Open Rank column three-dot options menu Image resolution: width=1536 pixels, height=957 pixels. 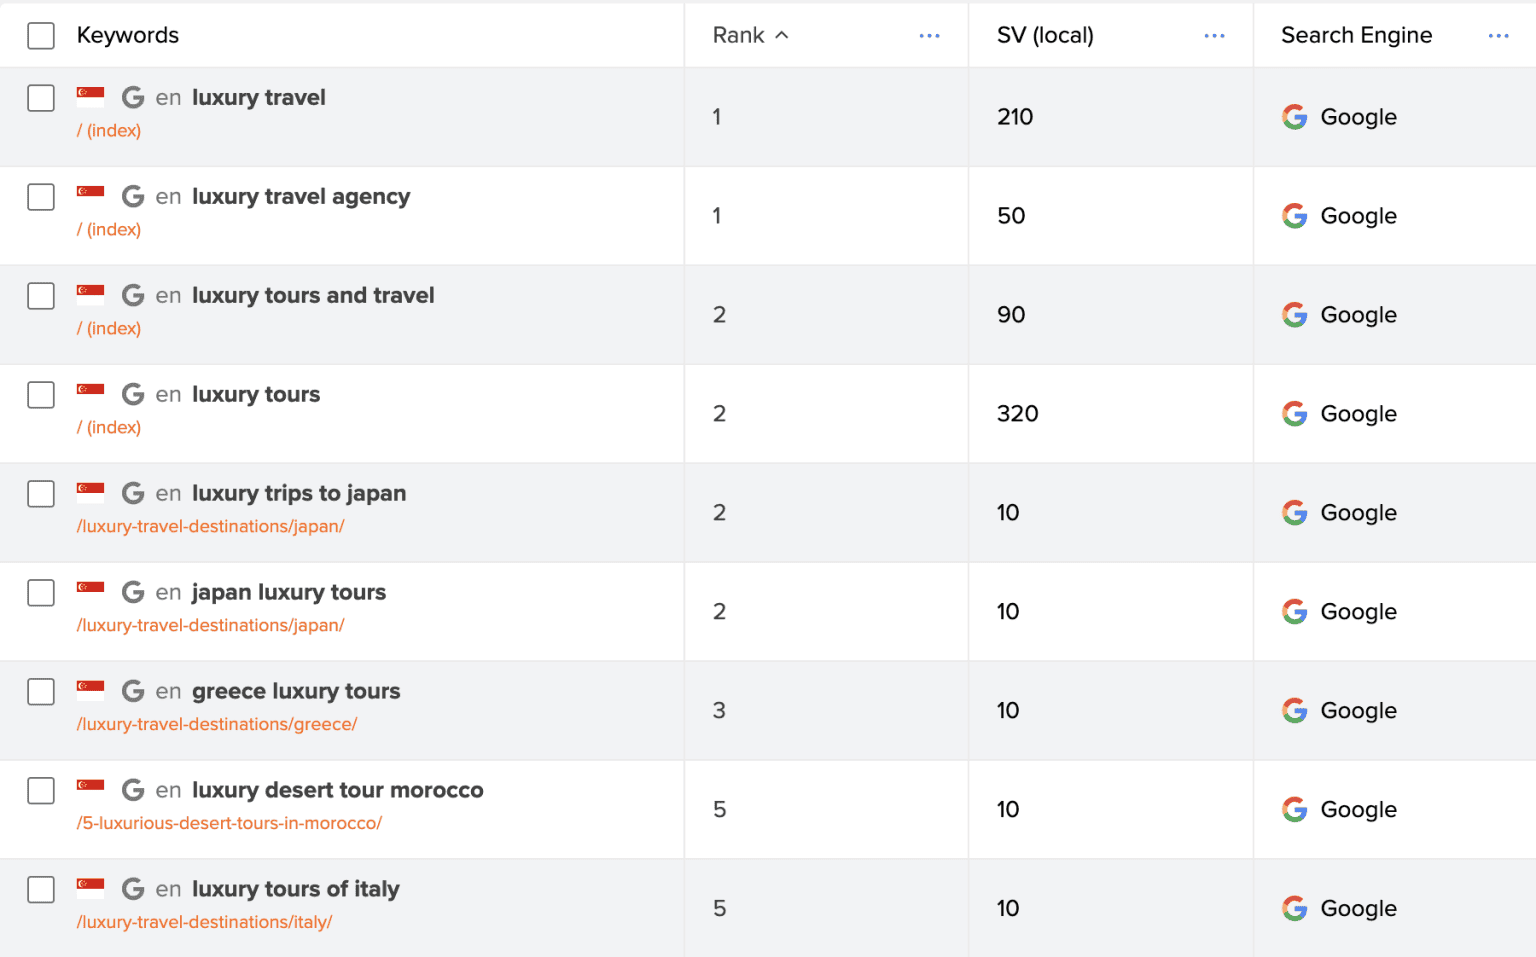click(x=929, y=36)
